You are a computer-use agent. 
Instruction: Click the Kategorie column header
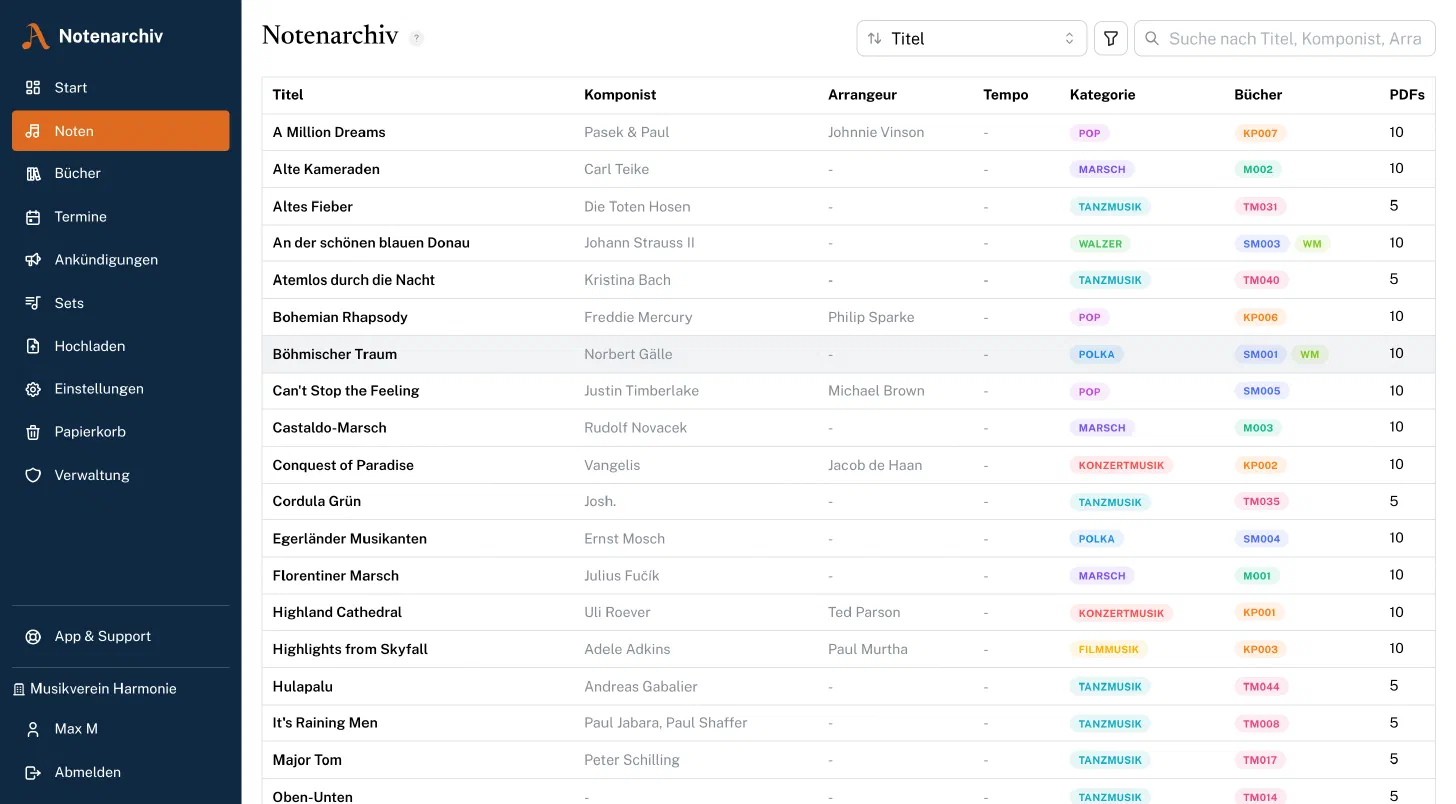1102,95
